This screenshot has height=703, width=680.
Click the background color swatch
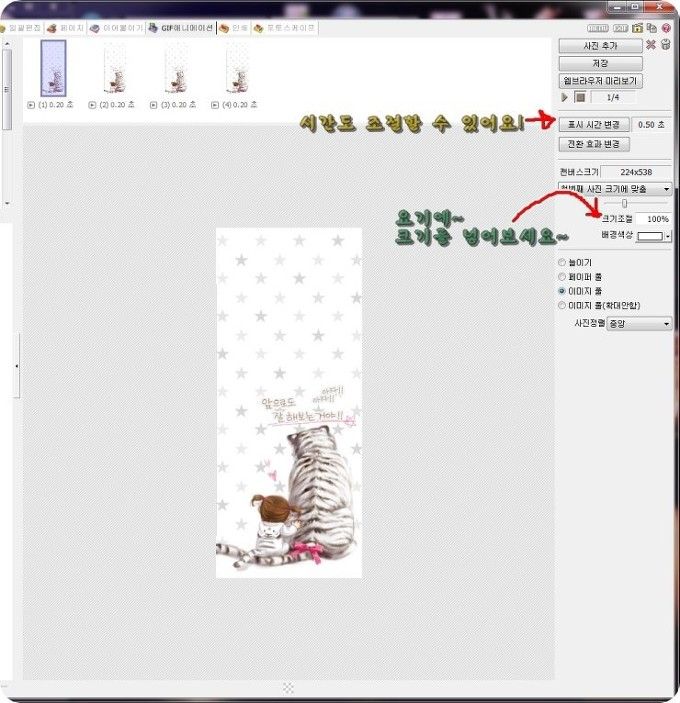point(650,236)
